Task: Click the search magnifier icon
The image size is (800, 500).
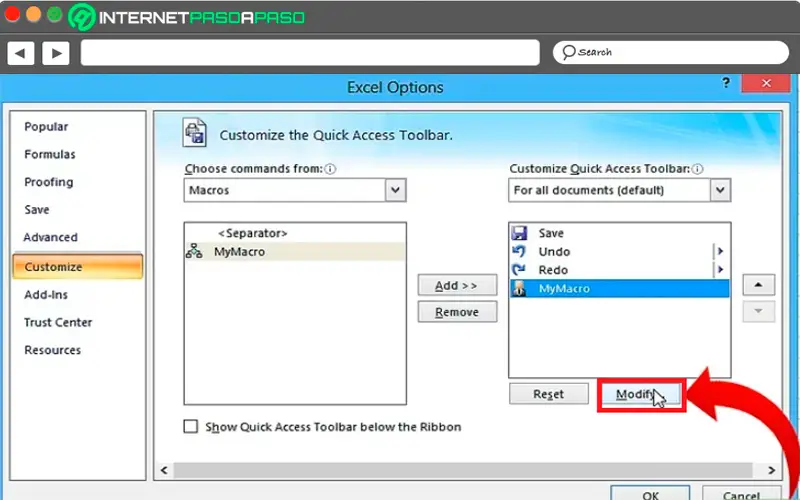Action: pyautogui.click(x=568, y=52)
